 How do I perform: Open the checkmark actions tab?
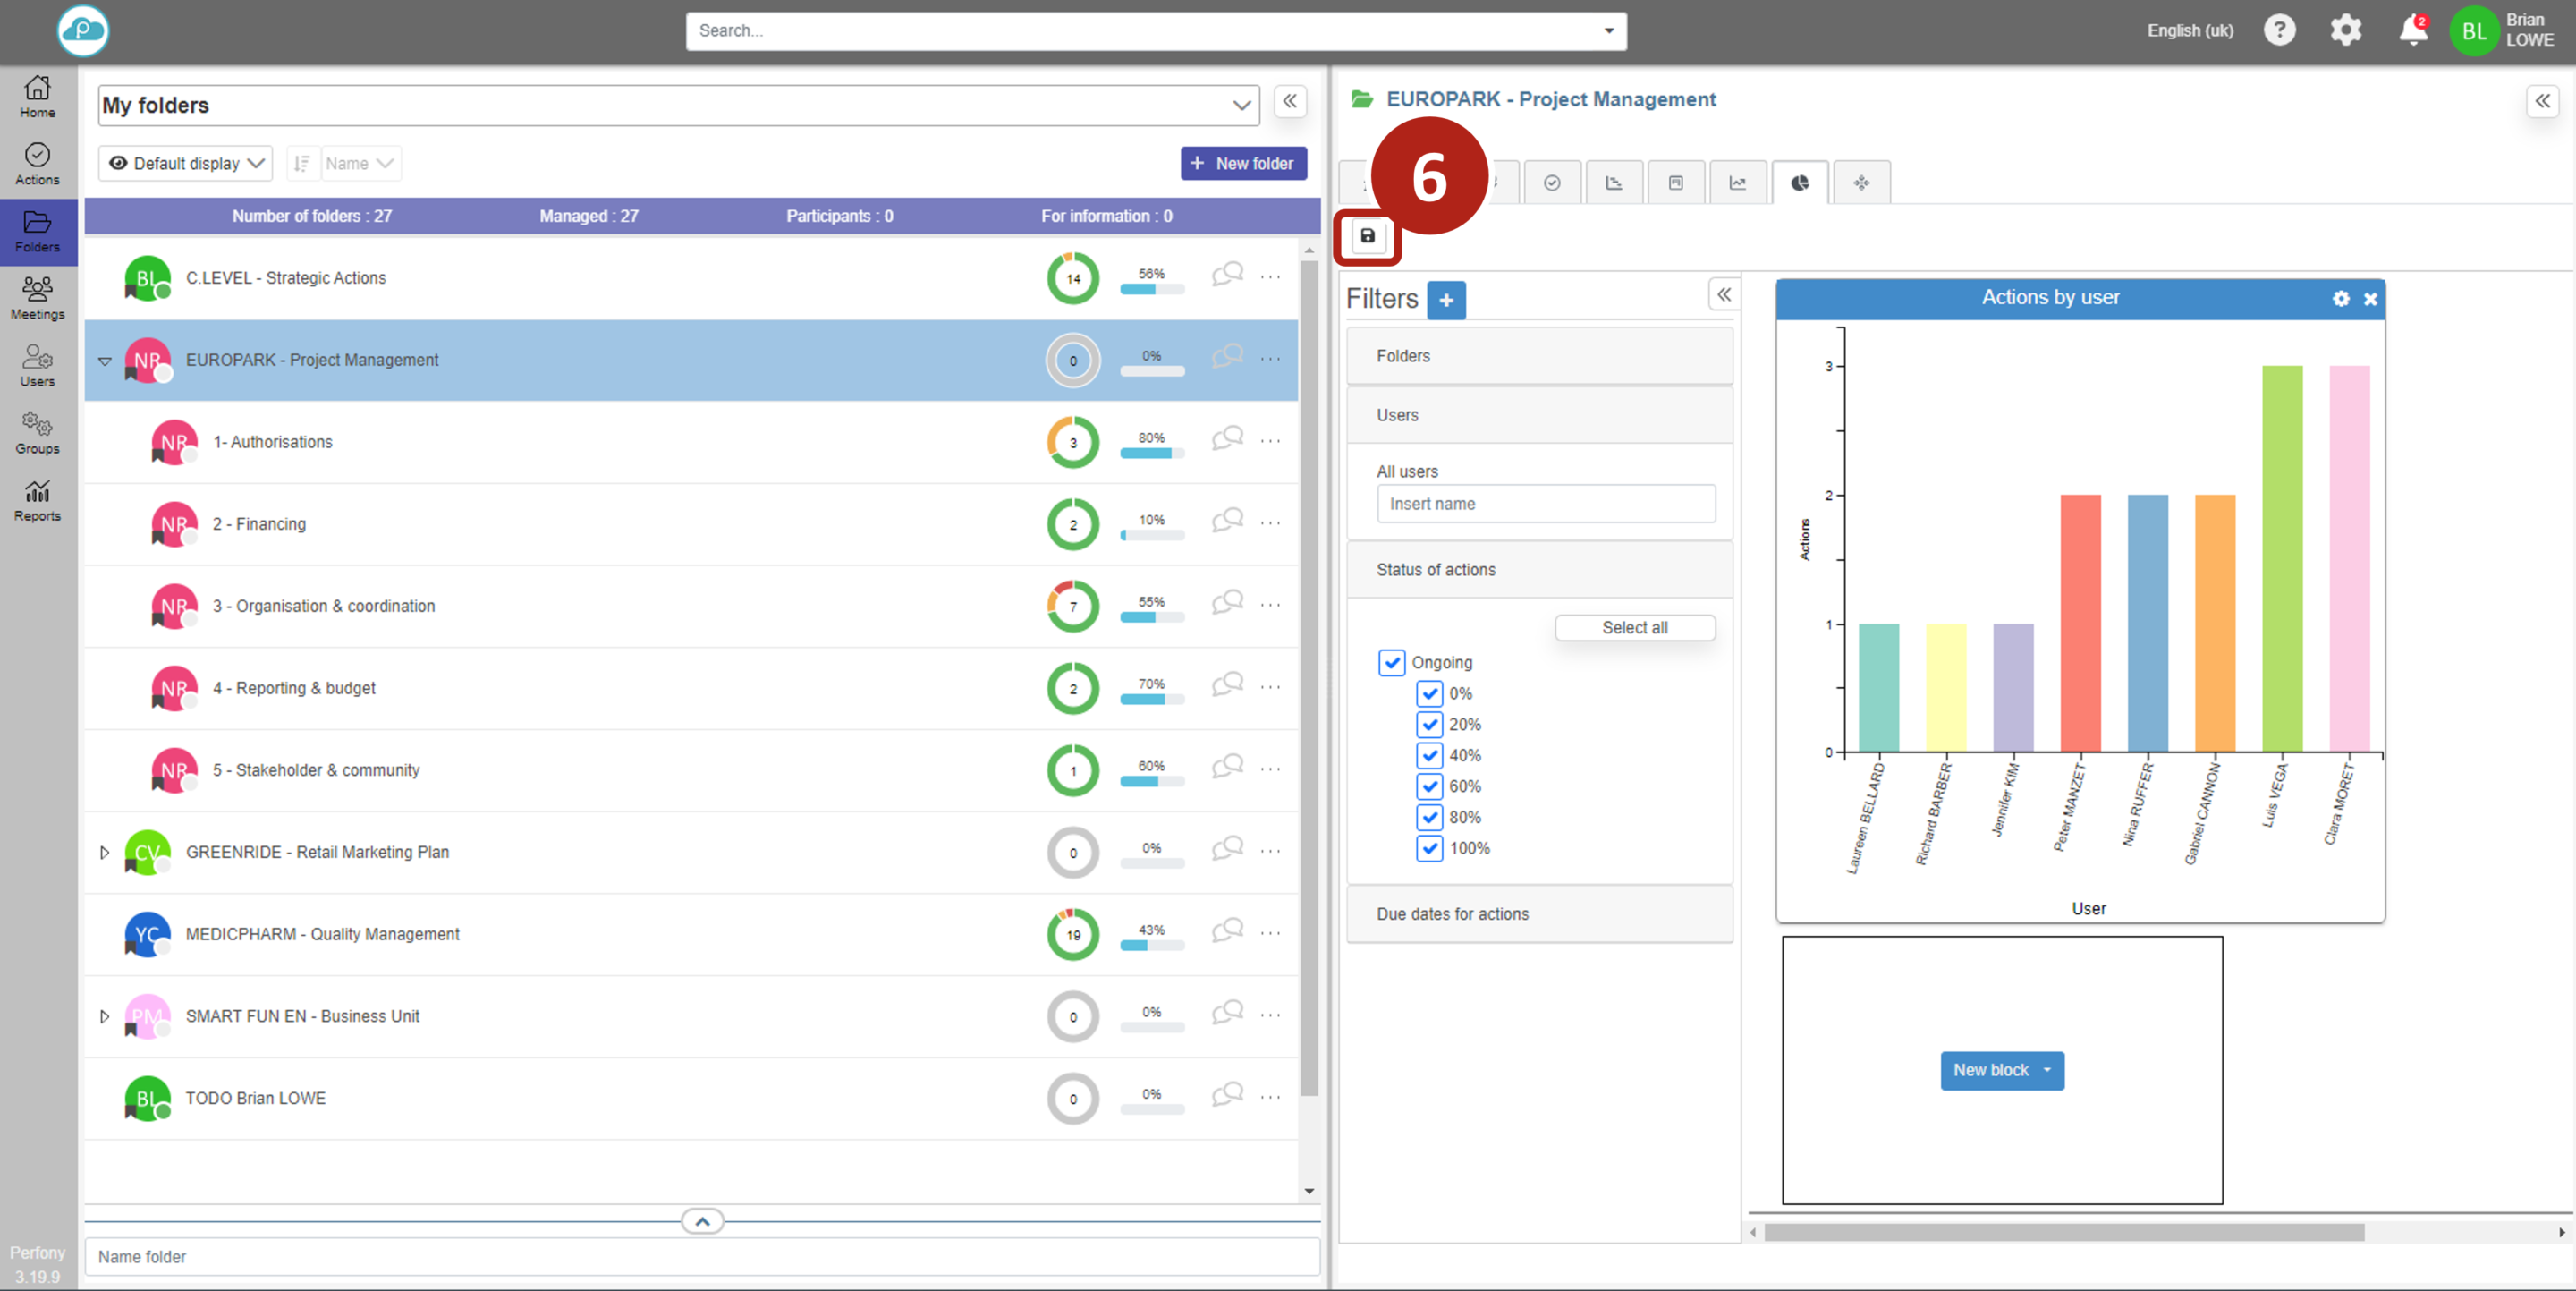click(1551, 183)
